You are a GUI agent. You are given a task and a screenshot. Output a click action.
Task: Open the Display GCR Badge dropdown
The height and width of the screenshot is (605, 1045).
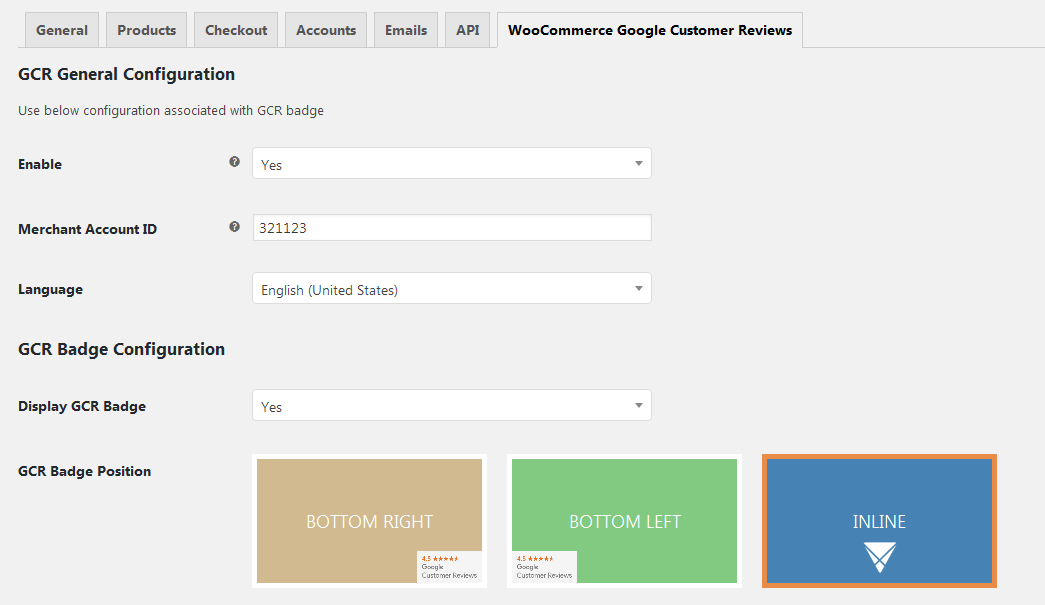click(451, 406)
